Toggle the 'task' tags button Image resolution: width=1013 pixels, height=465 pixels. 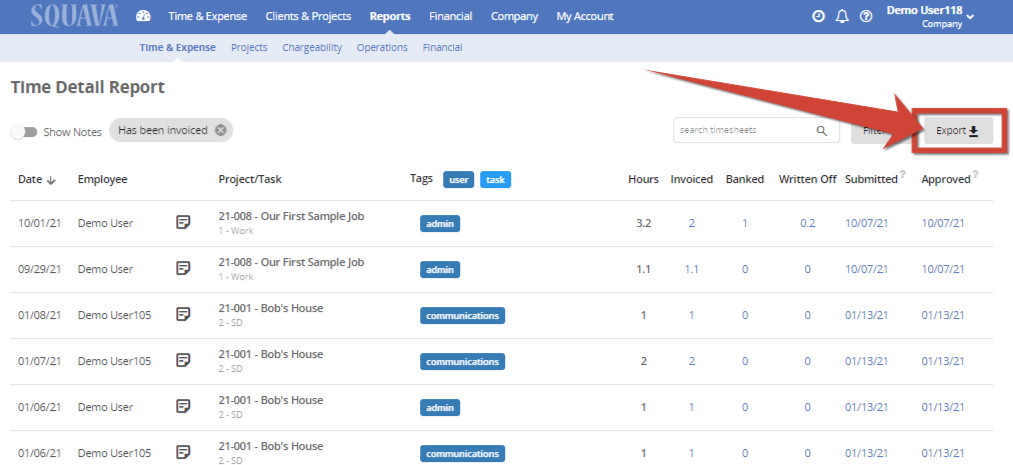point(496,180)
